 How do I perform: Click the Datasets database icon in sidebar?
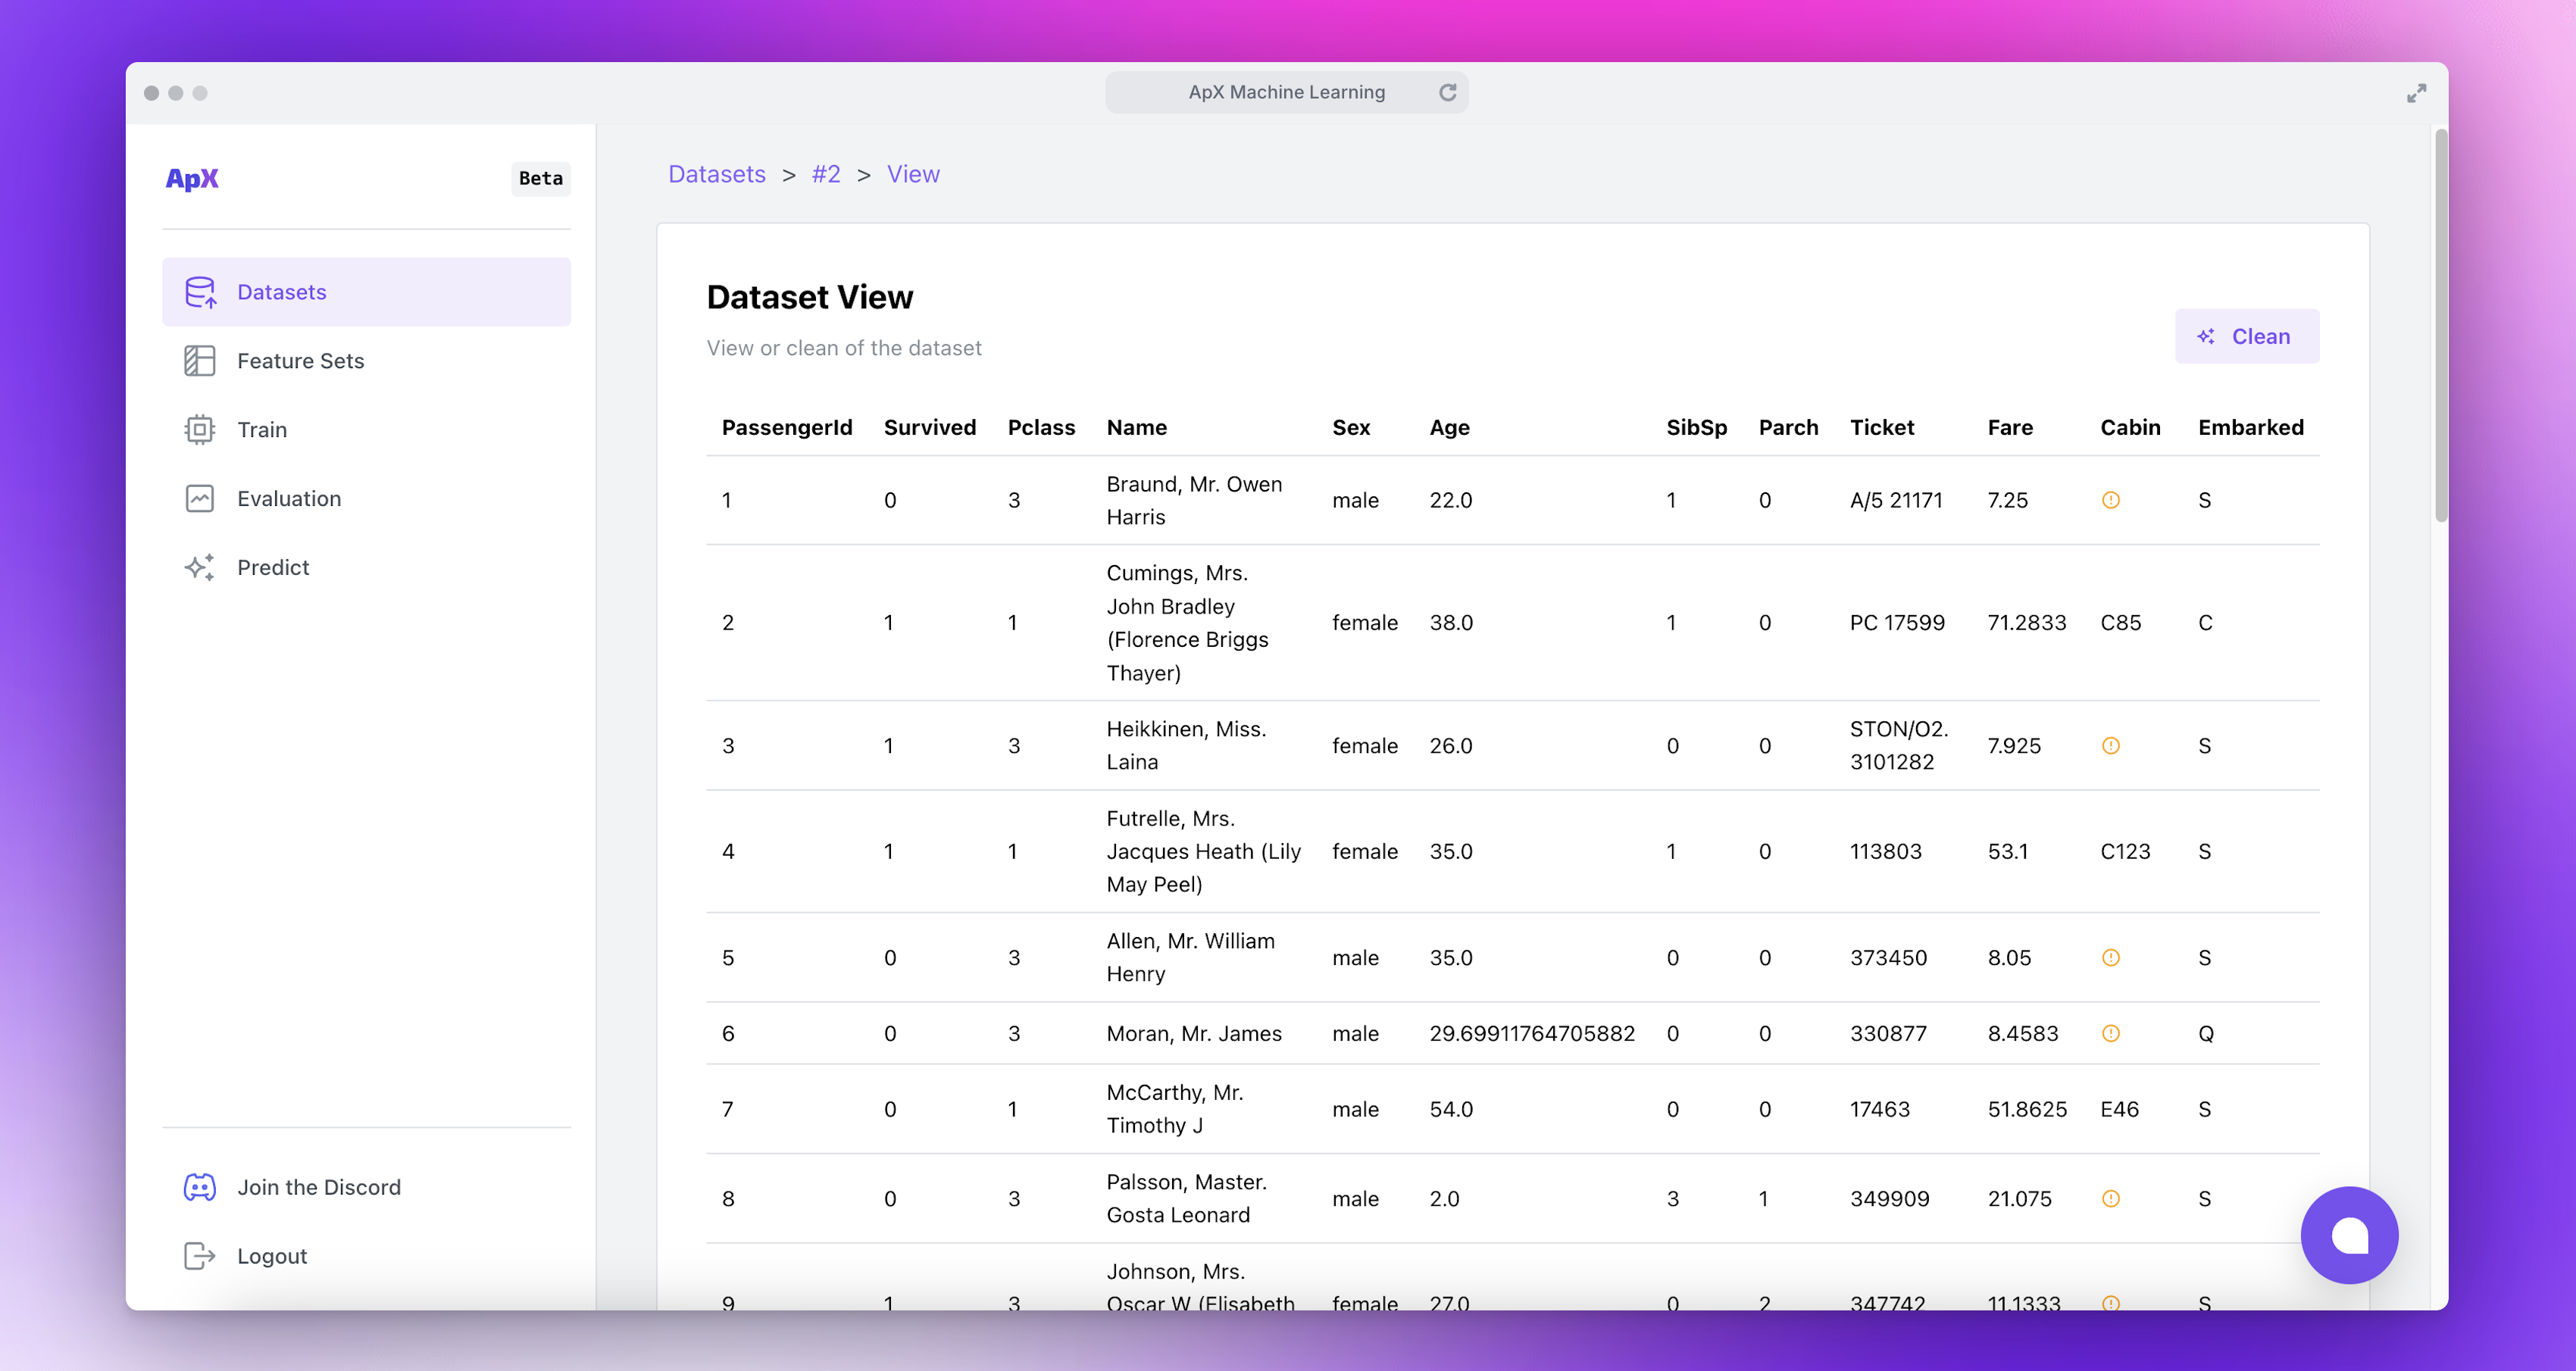pos(200,292)
